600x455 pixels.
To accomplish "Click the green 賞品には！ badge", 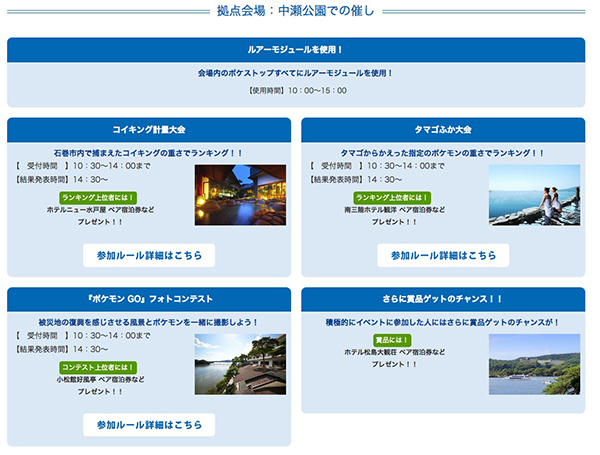I will [x=392, y=340].
